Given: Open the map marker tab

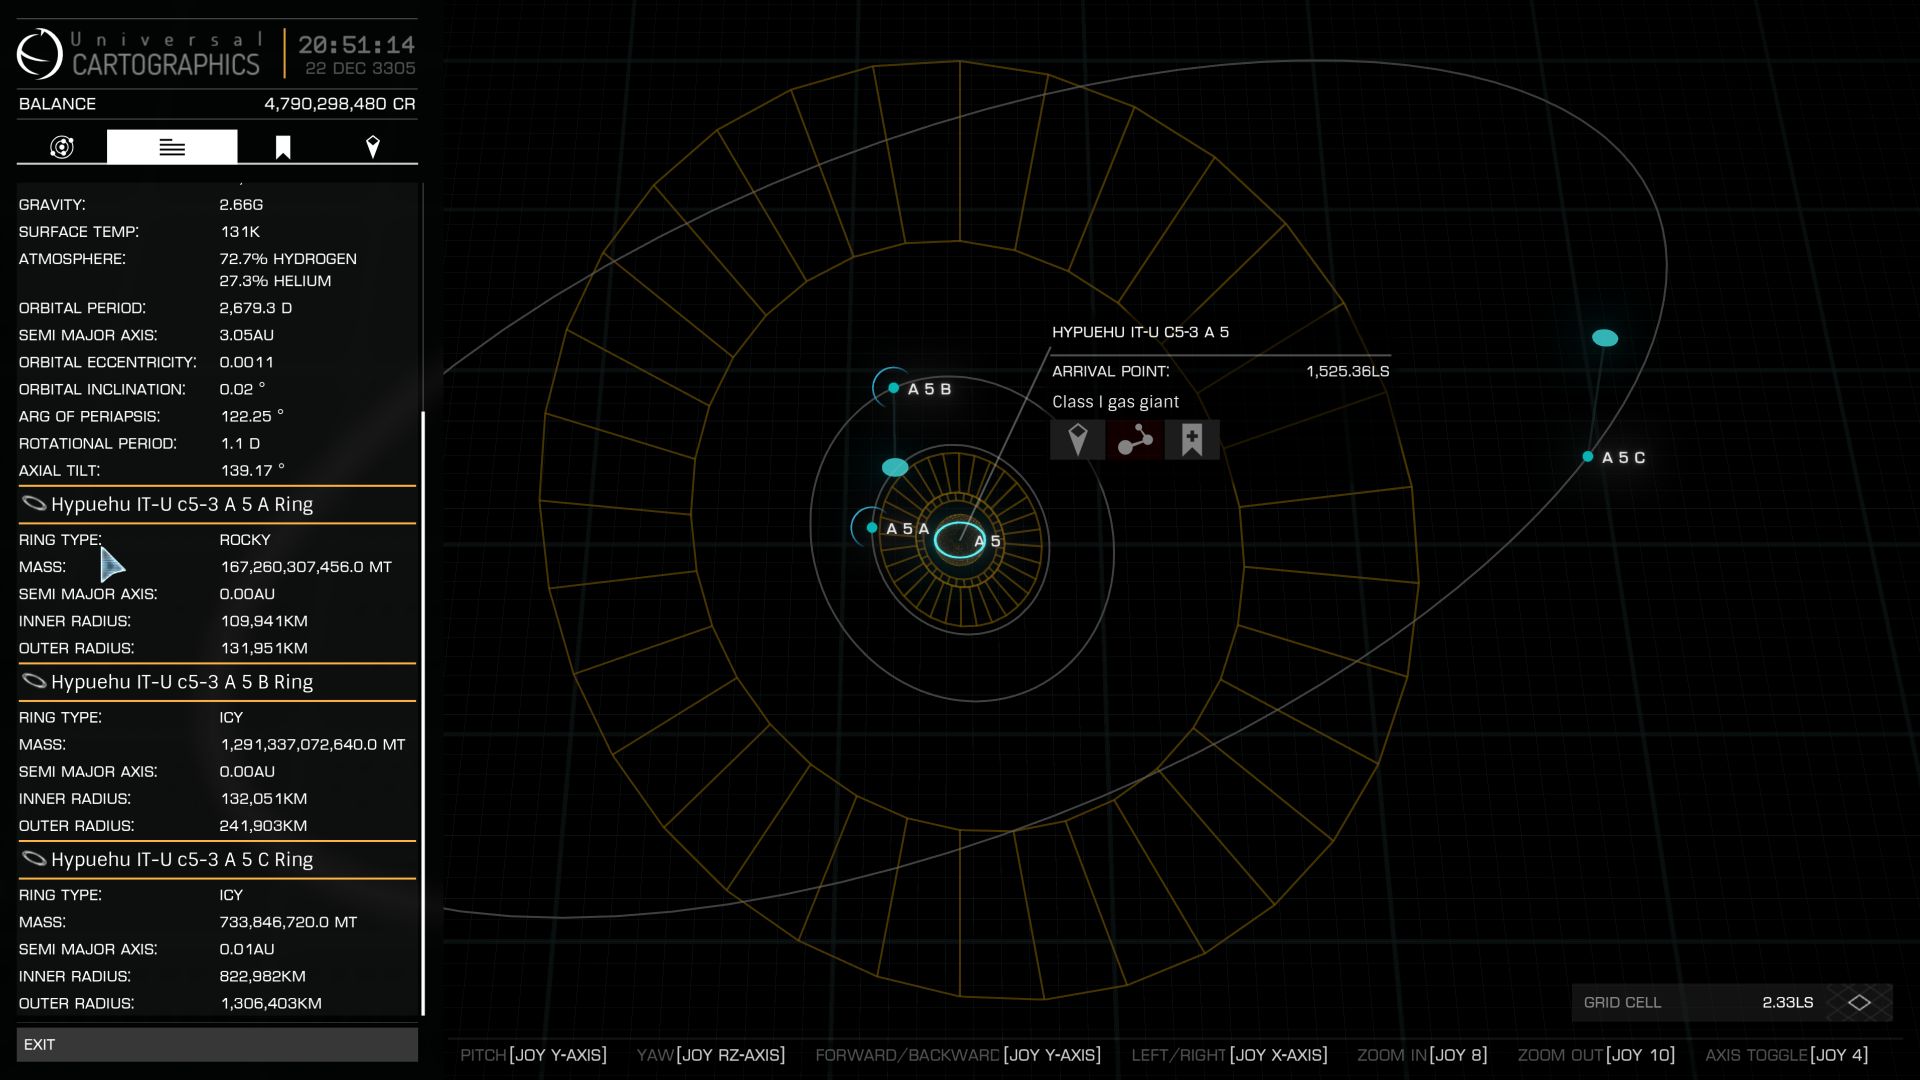Looking at the screenshot, I should 373,147.
